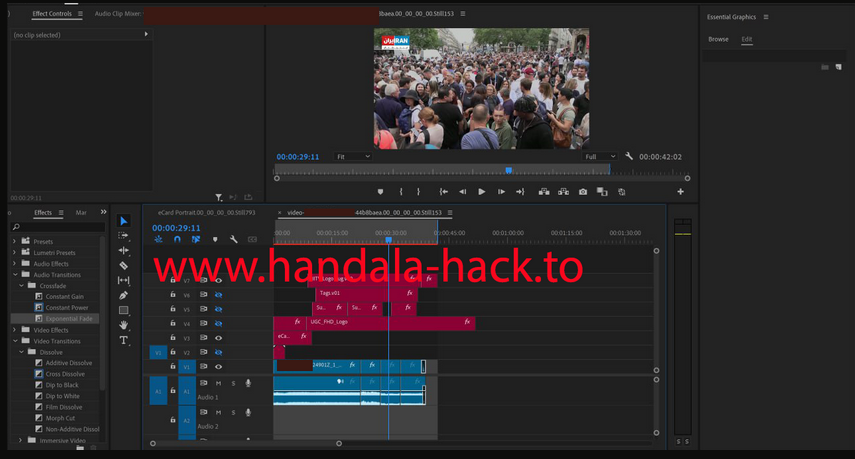
Task: Open the Program Monitor button editor plus
Action: [x=681, y=191]
